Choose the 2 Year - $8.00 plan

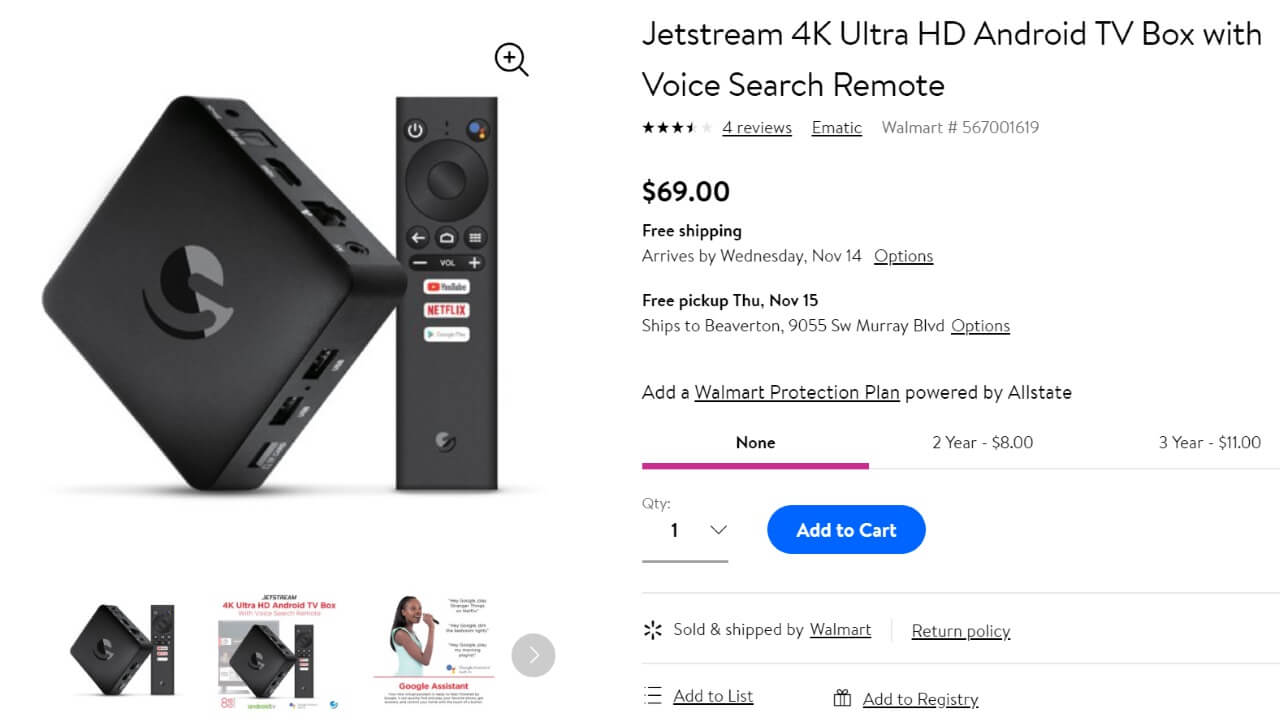tap(982, 442)
